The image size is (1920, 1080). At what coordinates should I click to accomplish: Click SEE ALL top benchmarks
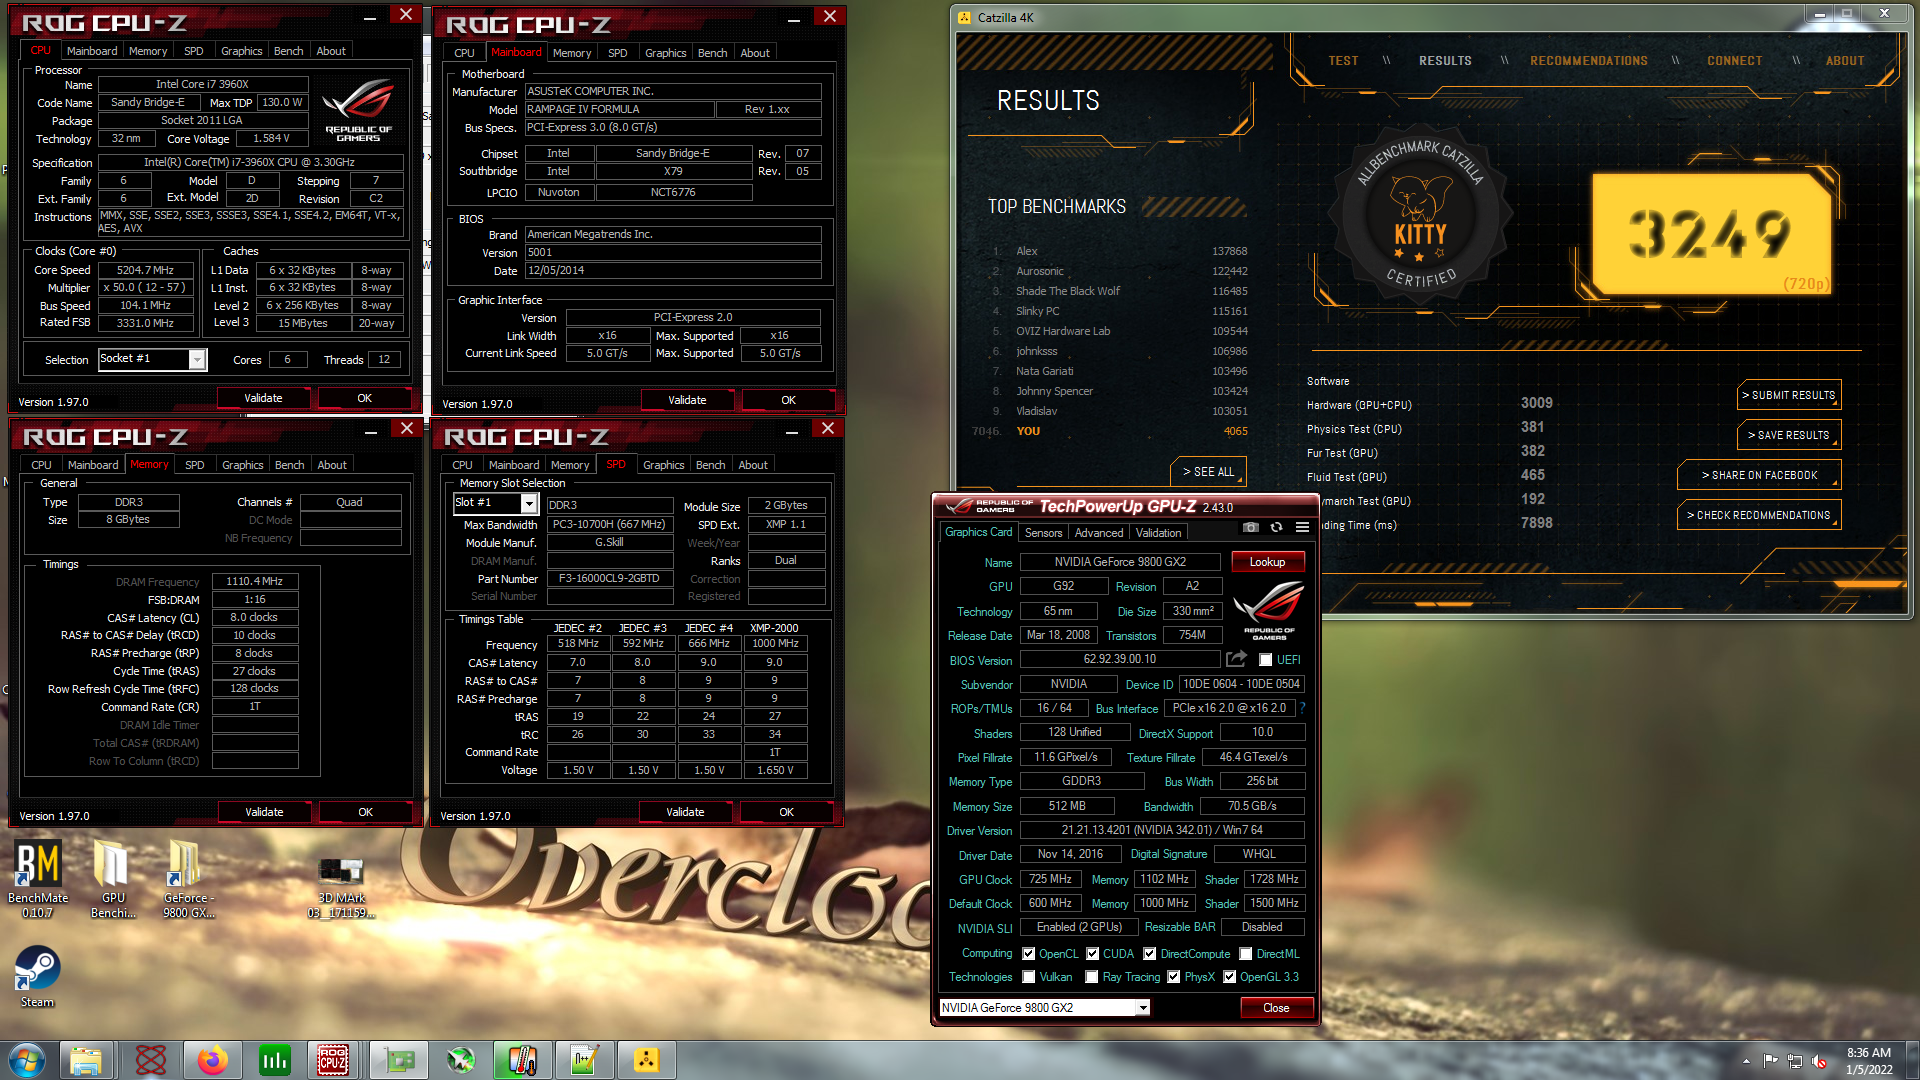[1208, 472]
